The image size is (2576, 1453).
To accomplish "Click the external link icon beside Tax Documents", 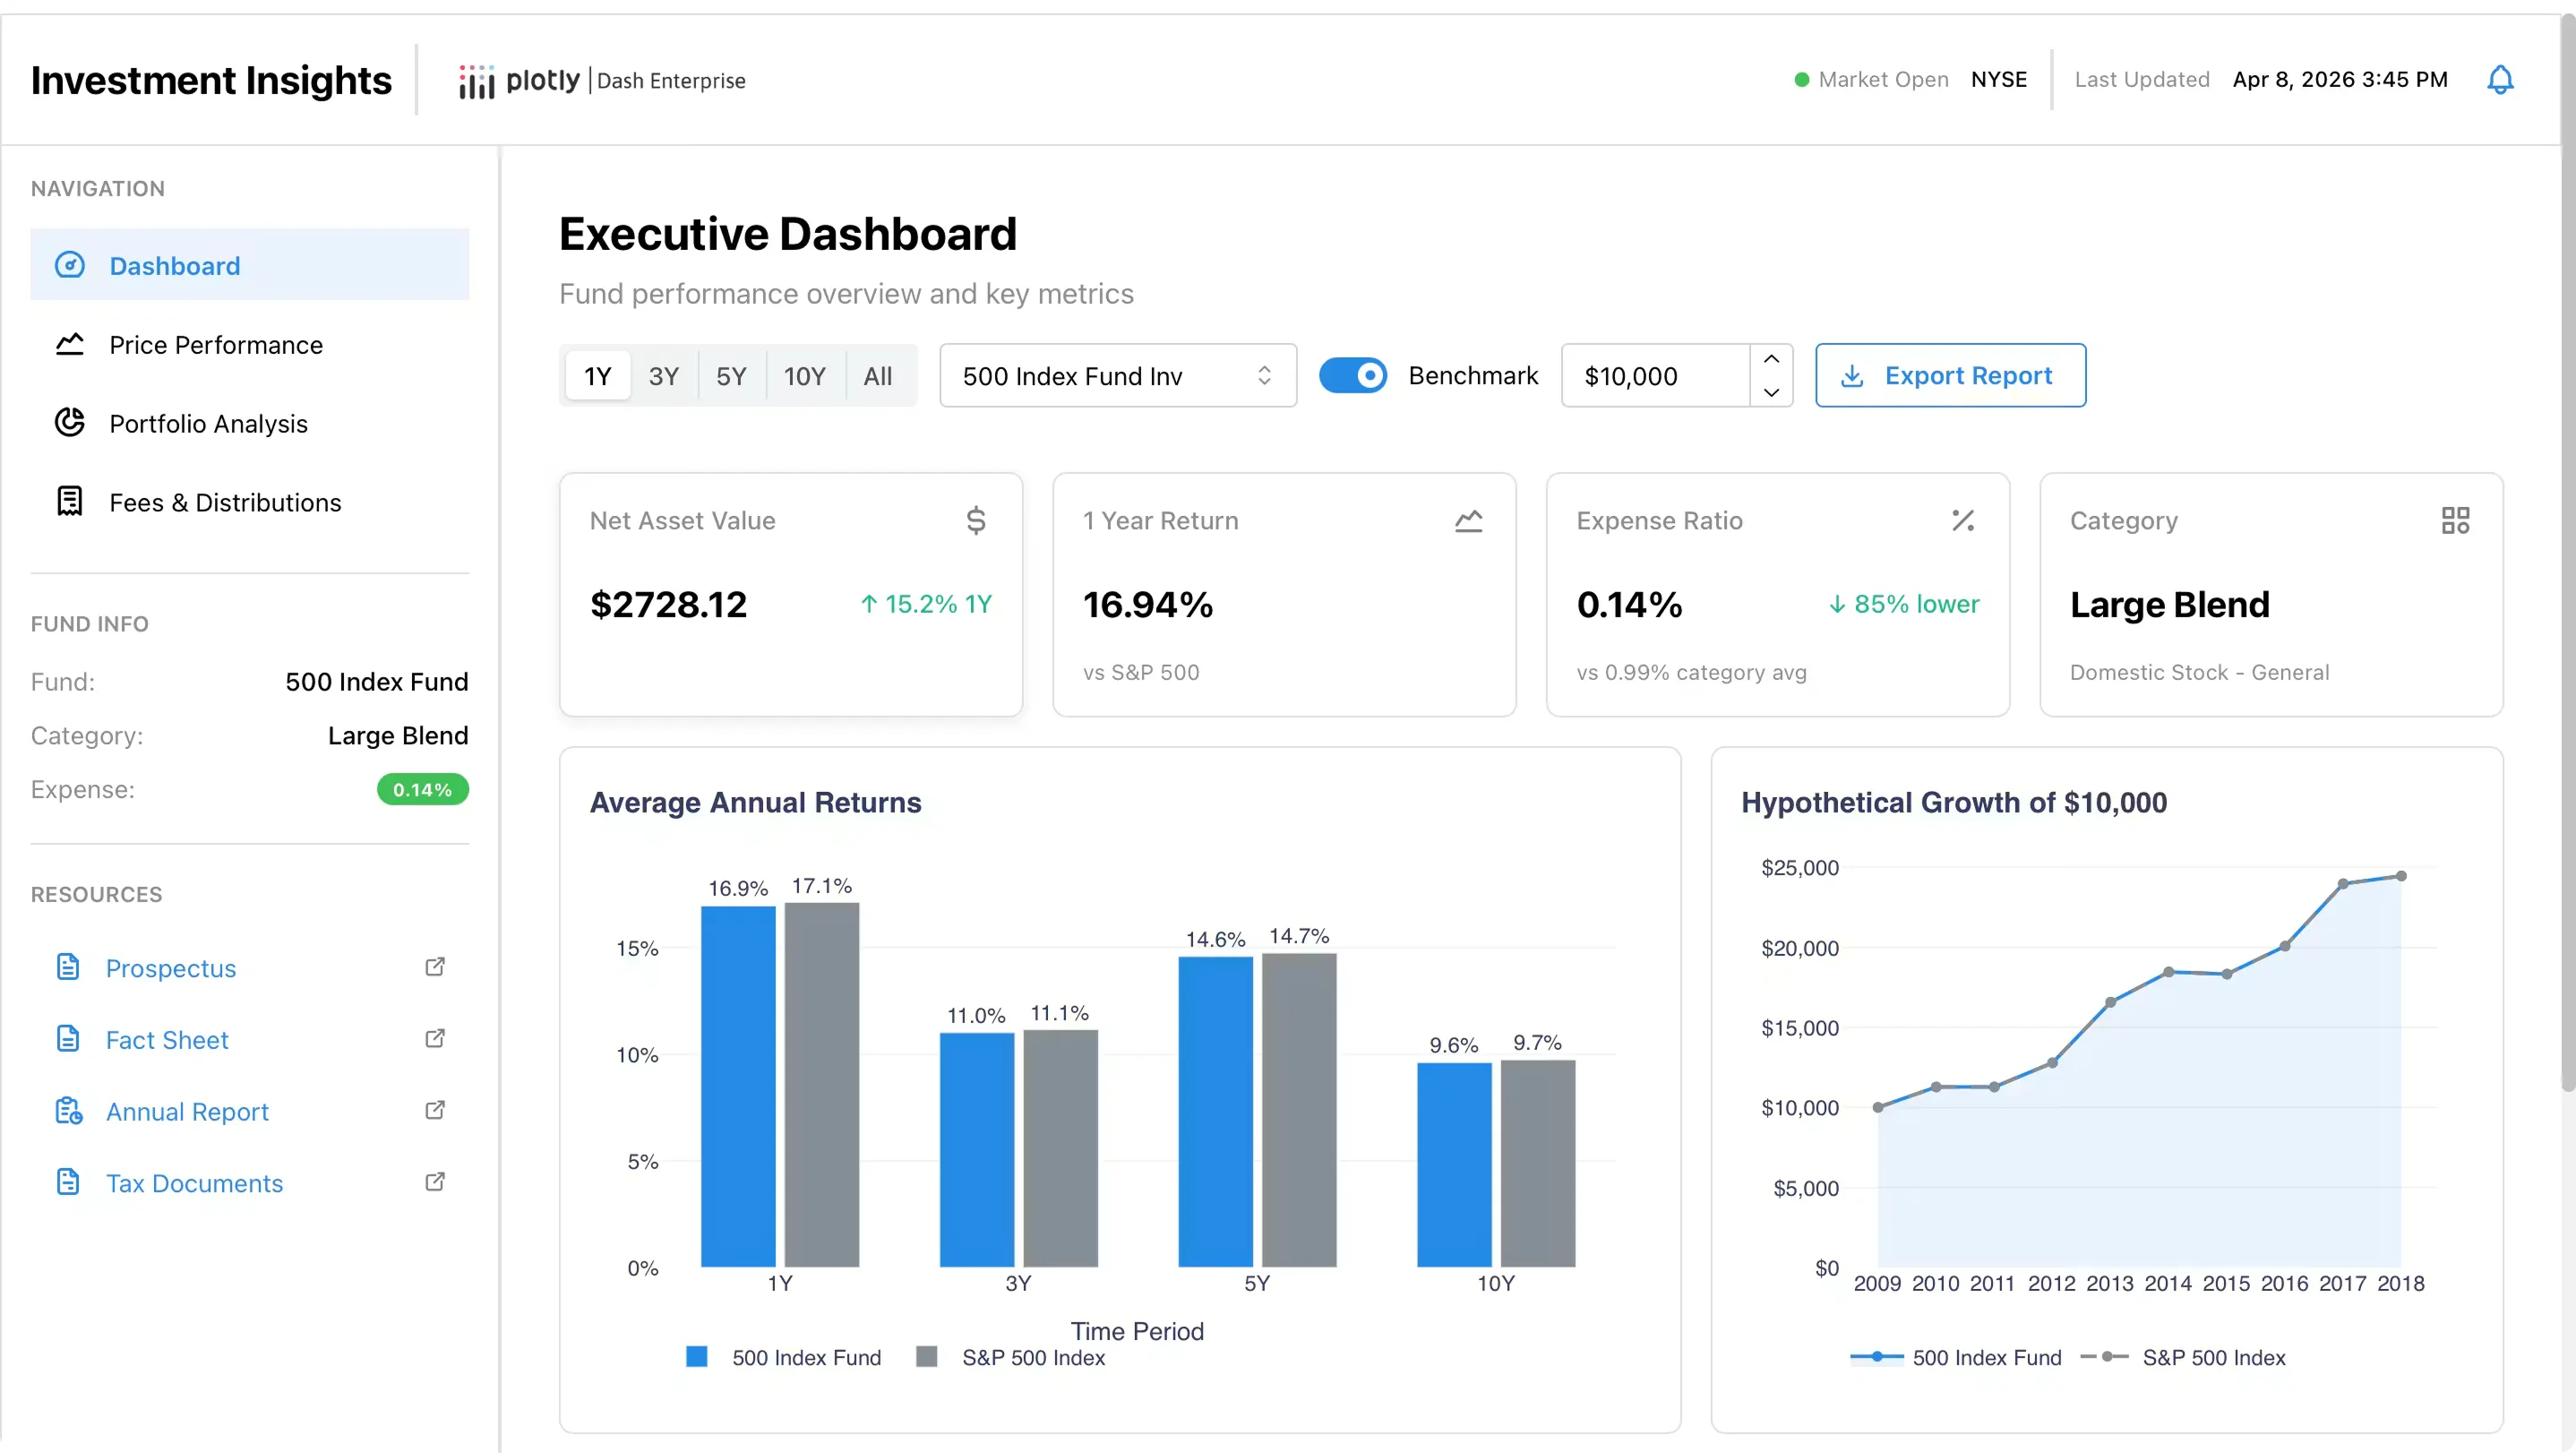I will click(x=435, y=1182).
